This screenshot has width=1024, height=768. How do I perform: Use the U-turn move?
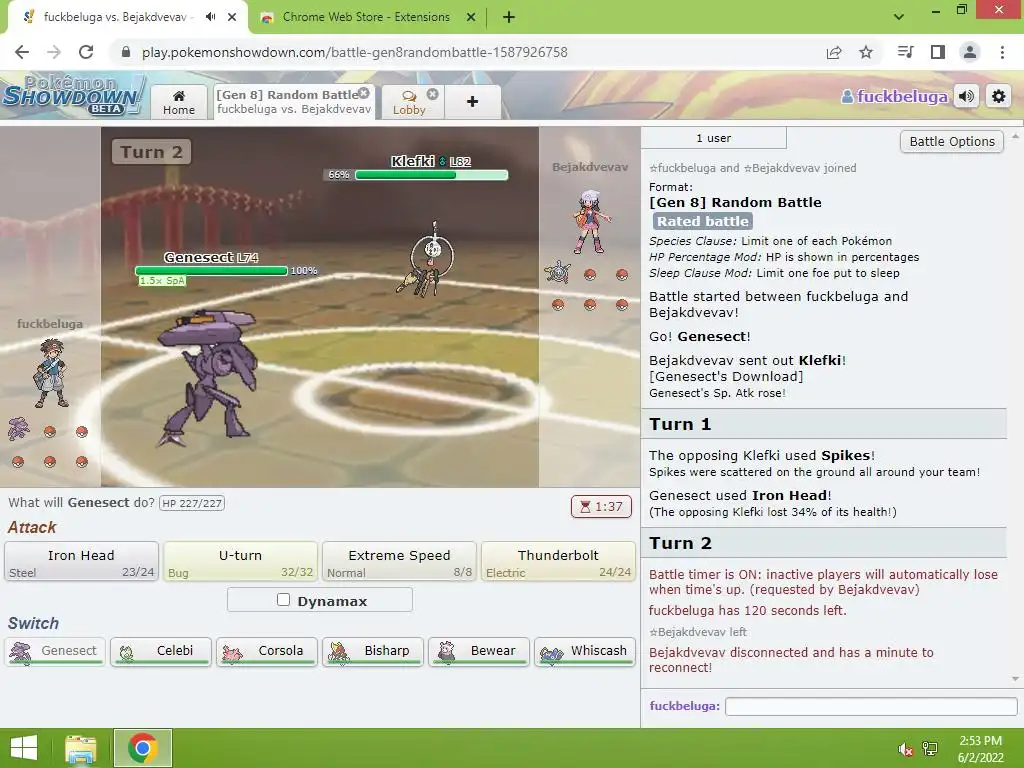point(240,562)
